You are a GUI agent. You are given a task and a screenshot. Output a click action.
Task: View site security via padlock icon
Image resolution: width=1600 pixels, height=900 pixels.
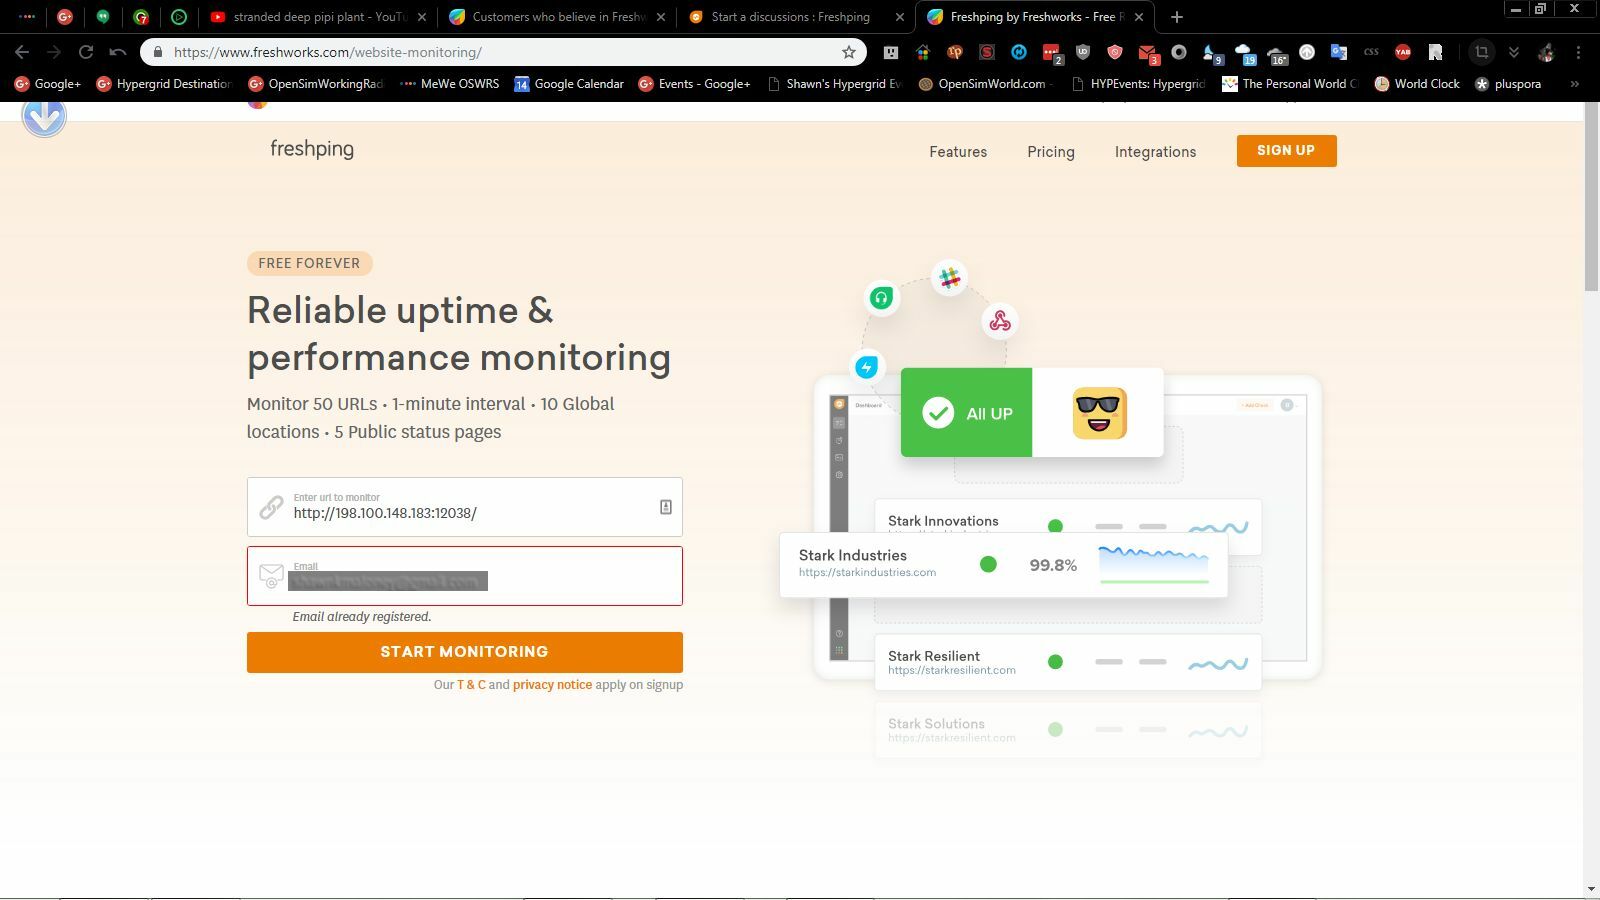tap(158, 52)
